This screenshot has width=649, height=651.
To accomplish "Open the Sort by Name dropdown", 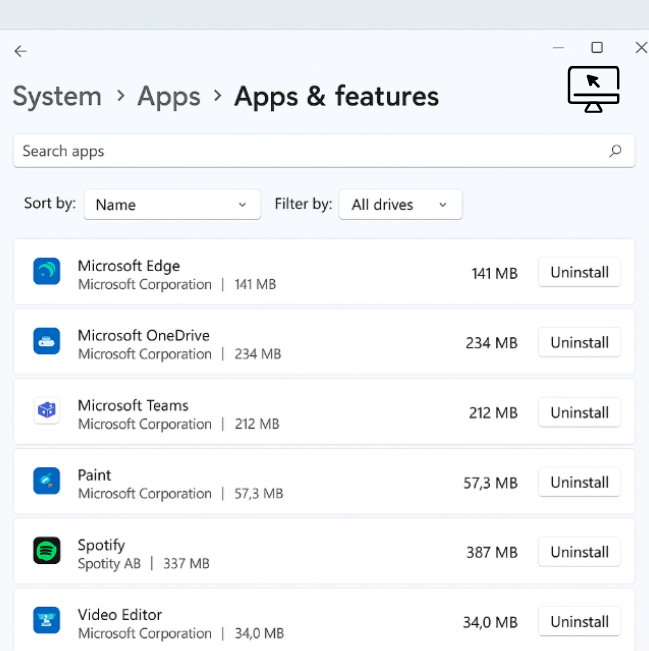I will [x=172, y=204].
